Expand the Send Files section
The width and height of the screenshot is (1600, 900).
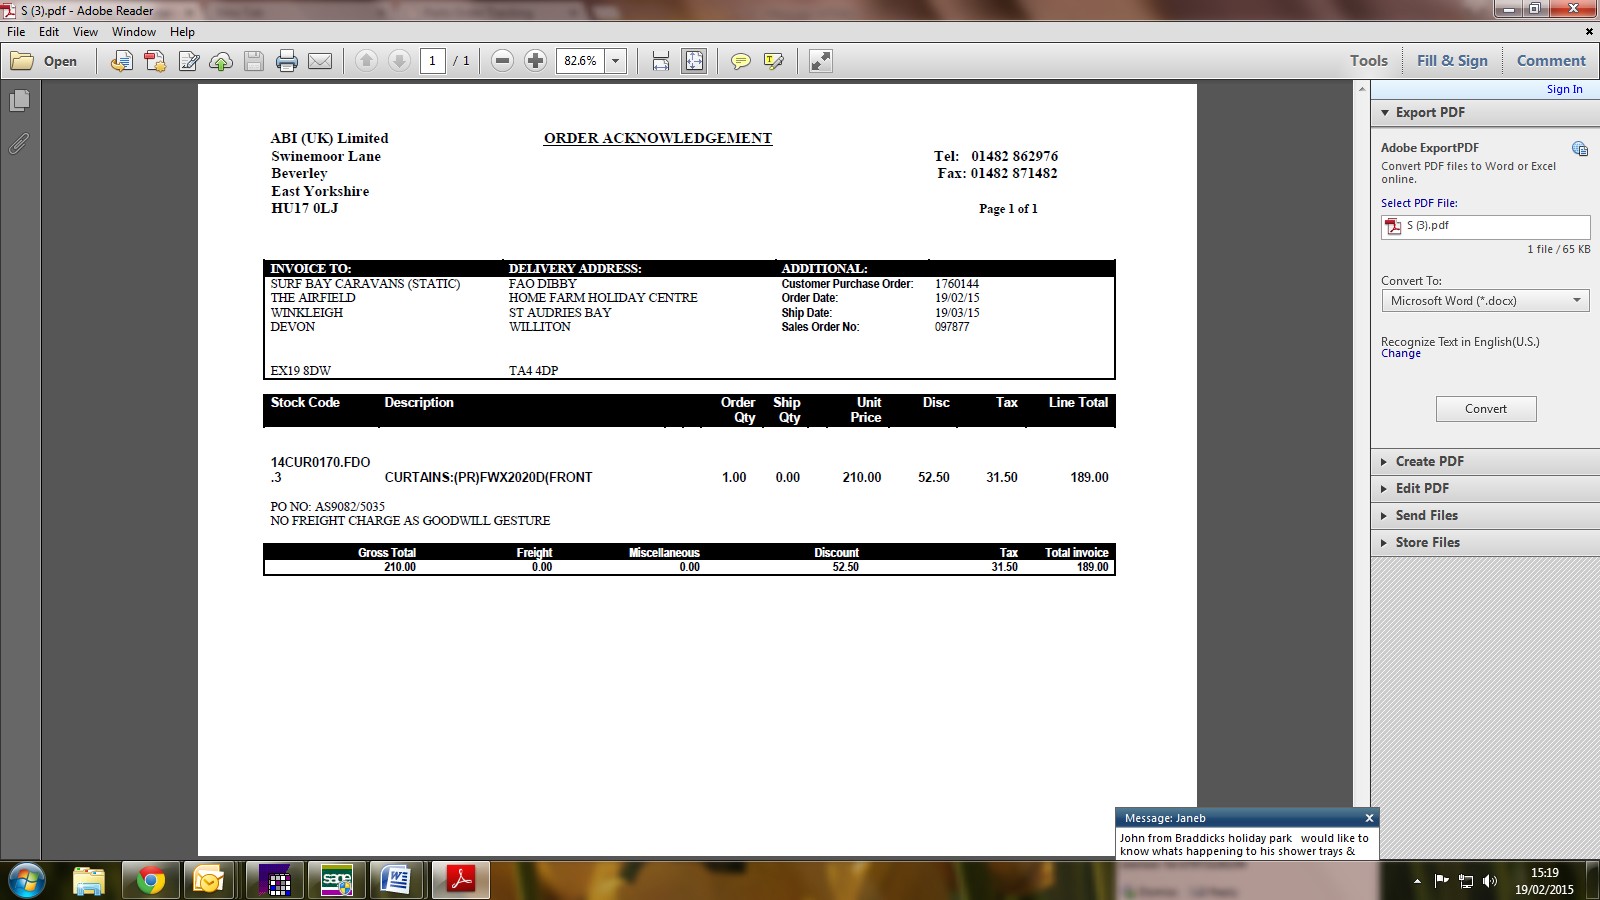pos(1426,515)
